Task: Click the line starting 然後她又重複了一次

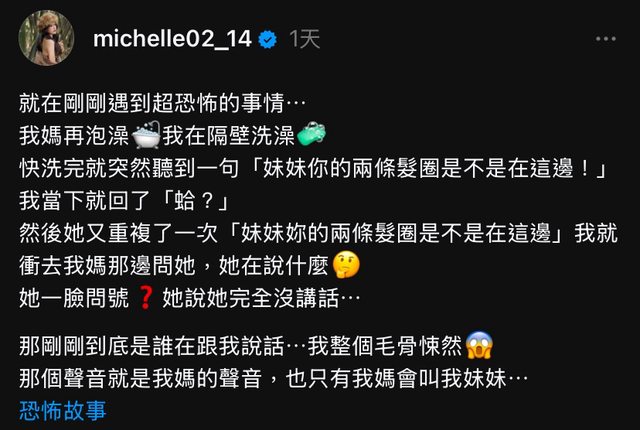Action: [x=318, y=233]
